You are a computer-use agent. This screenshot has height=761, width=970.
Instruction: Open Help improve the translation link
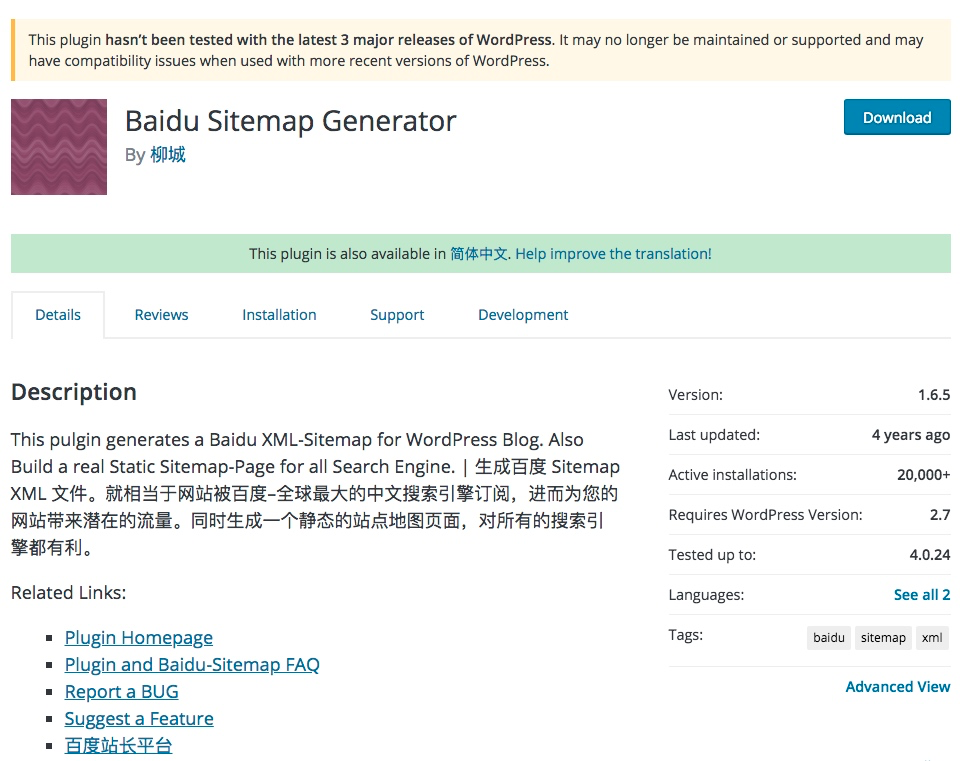613,253
